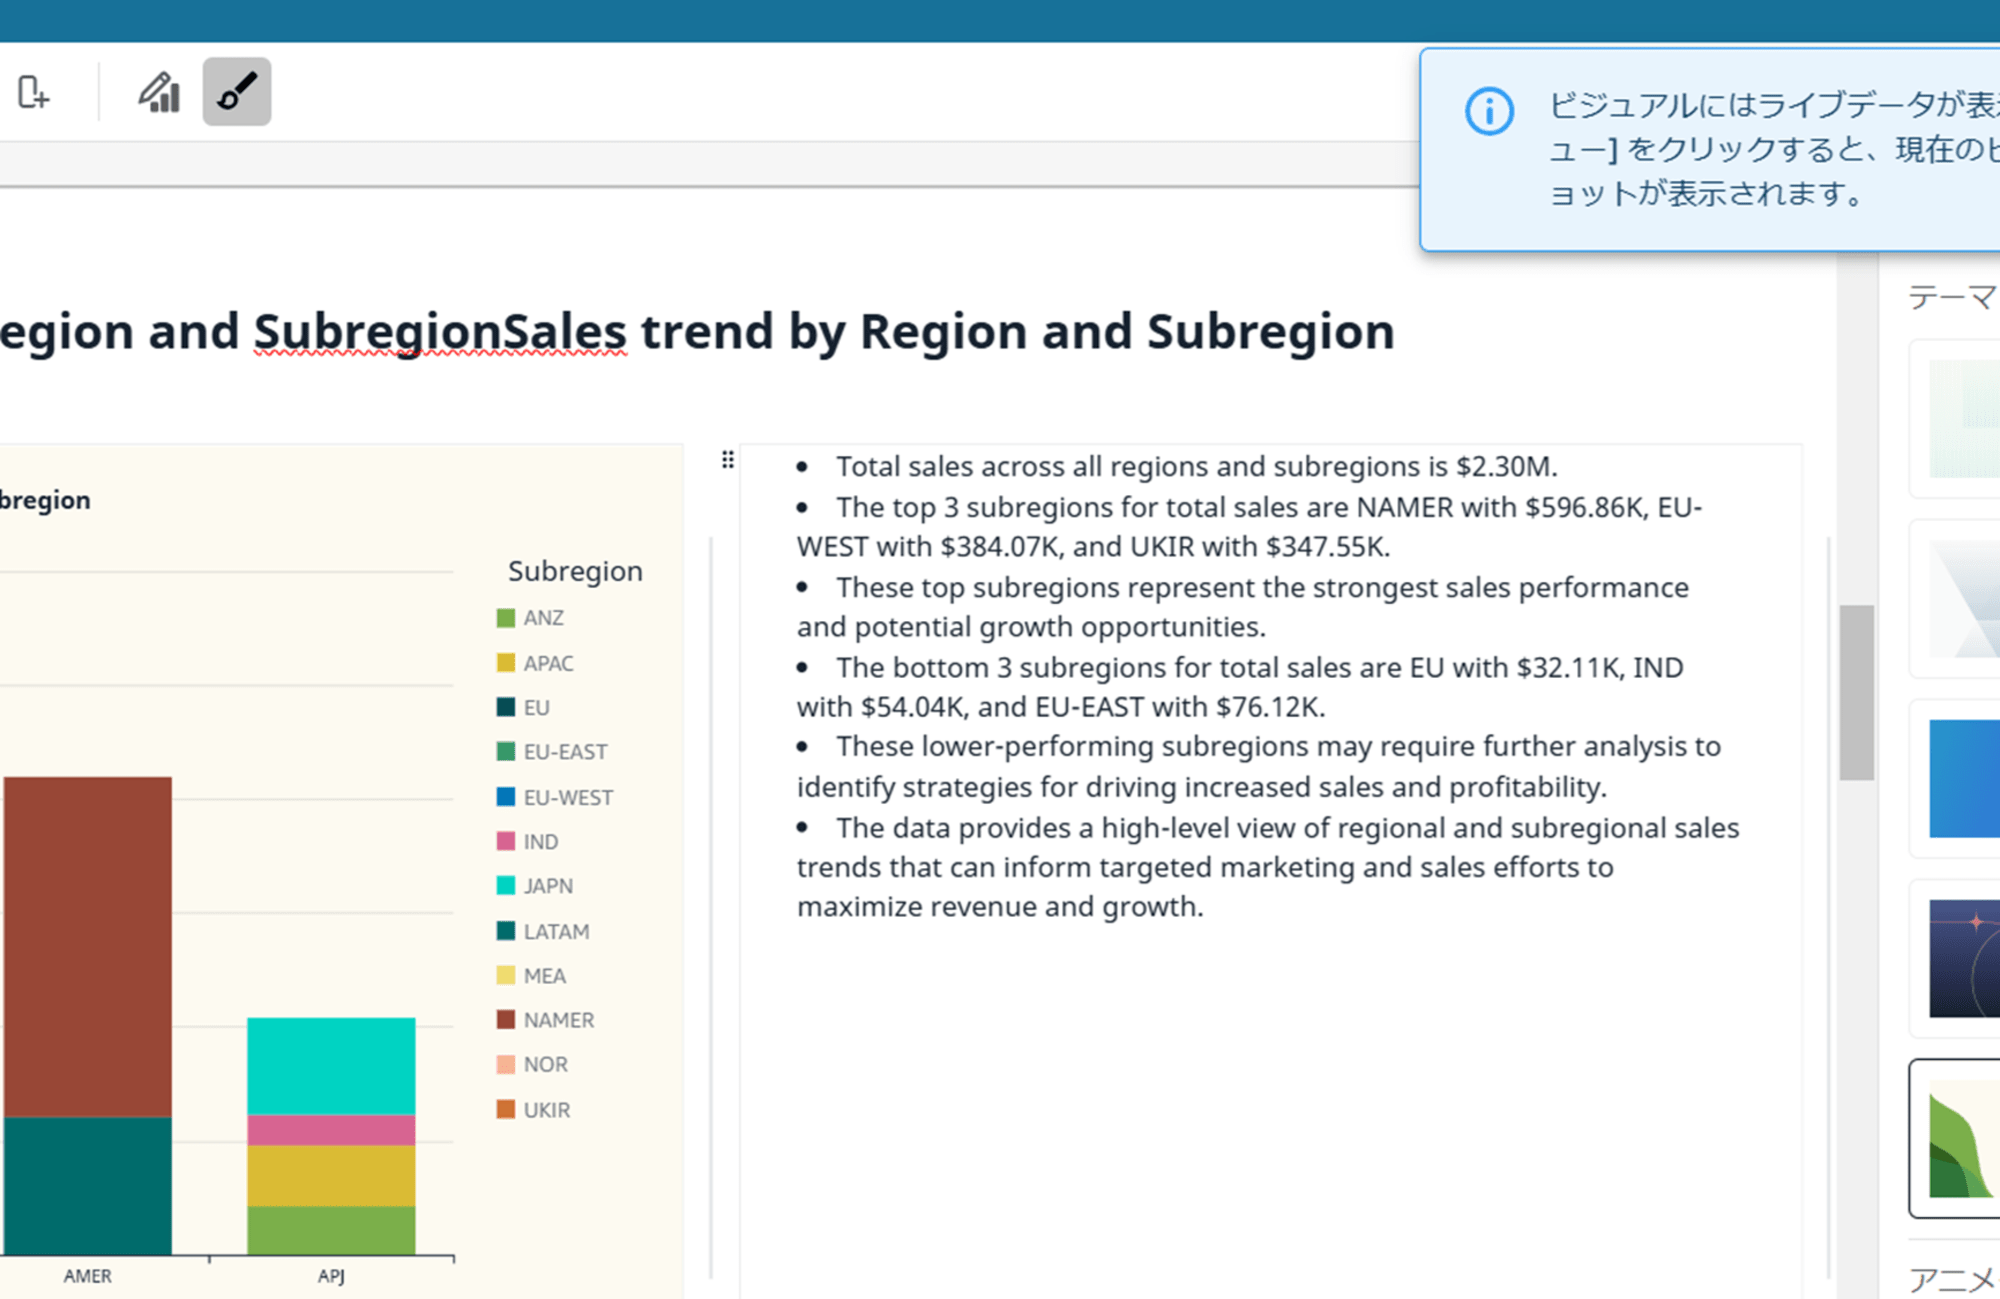Screen dimensions: 2000x1299
Task: Select the APAC legend swatch
Action: [x=506, y=663]
